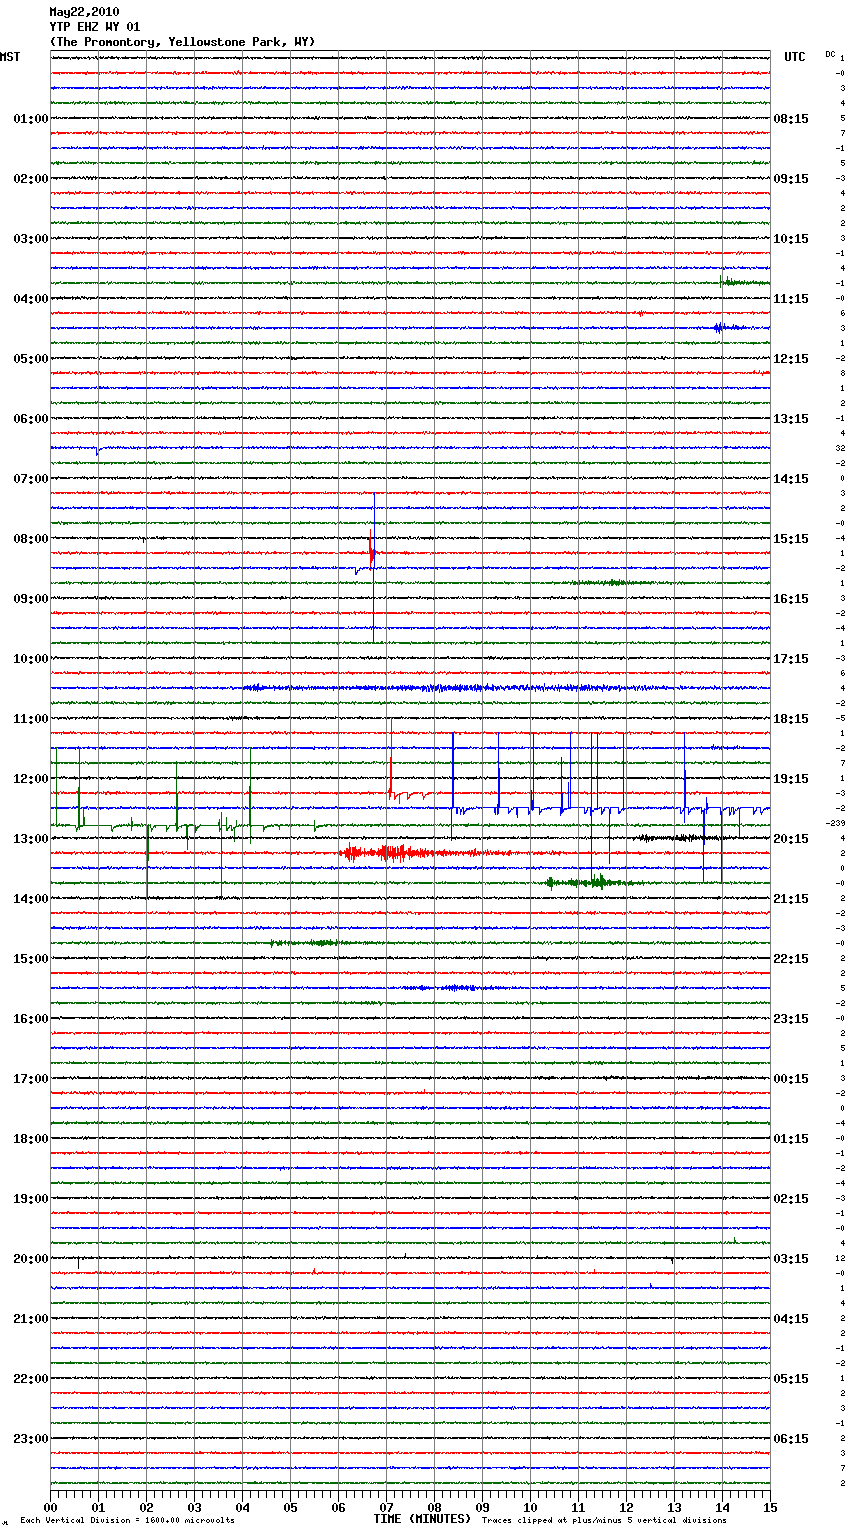850x1534 pixels.
Task: Click minute 14 on the time axis
Action: pyautogui.click(x=722, y=1507)
